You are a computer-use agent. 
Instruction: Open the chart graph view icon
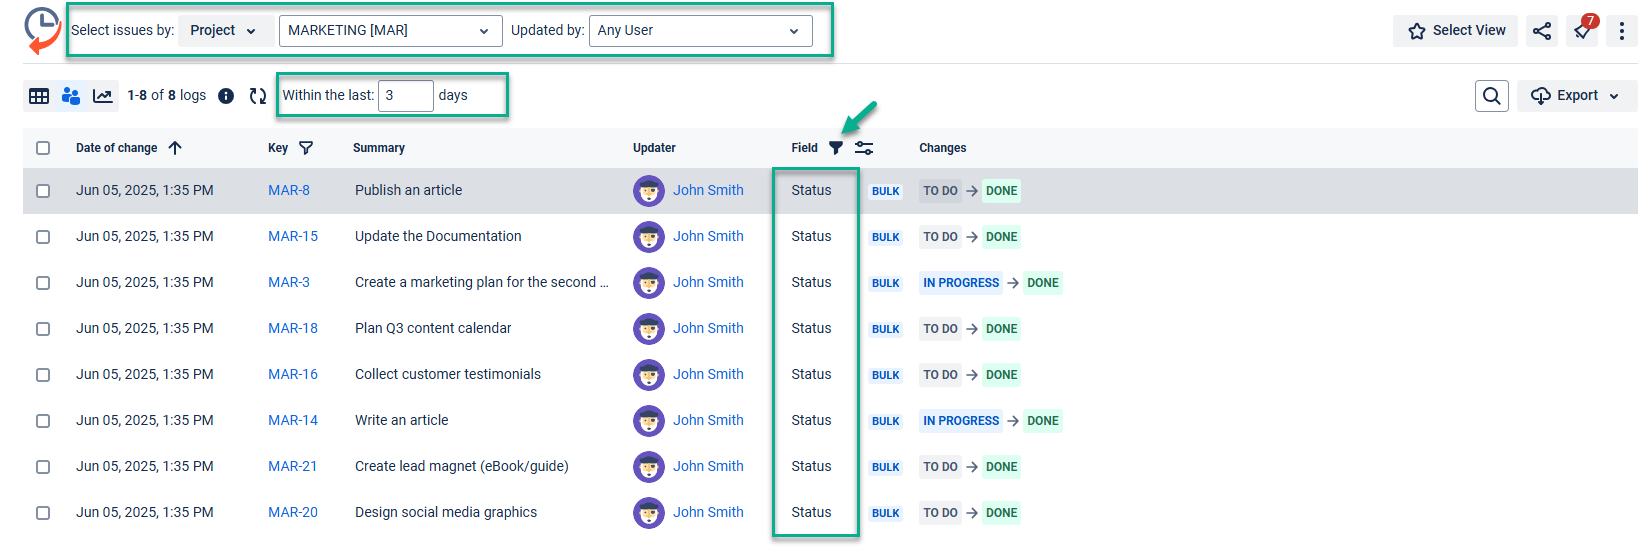coord(102,96)
